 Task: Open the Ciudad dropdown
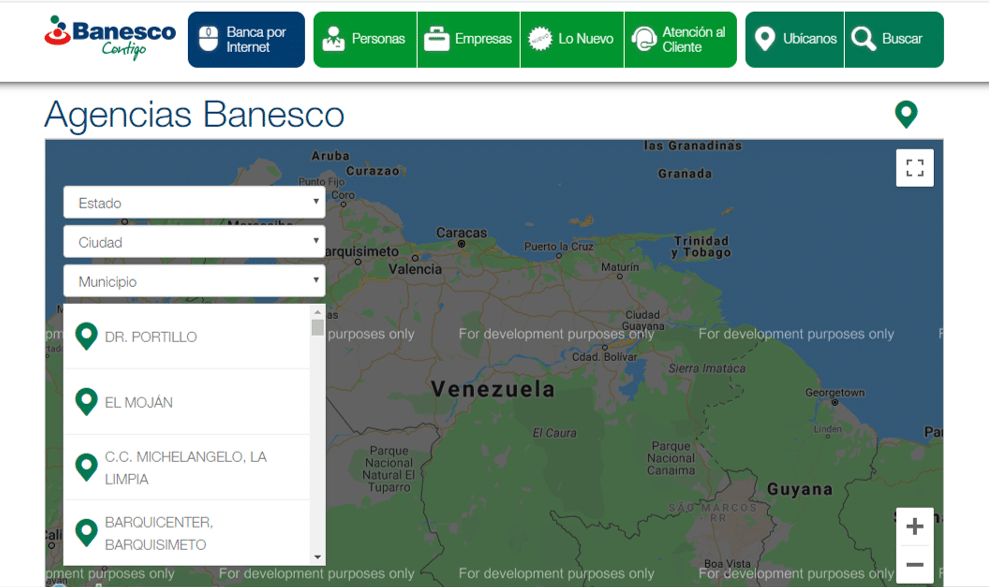click(x=194, y=242)
